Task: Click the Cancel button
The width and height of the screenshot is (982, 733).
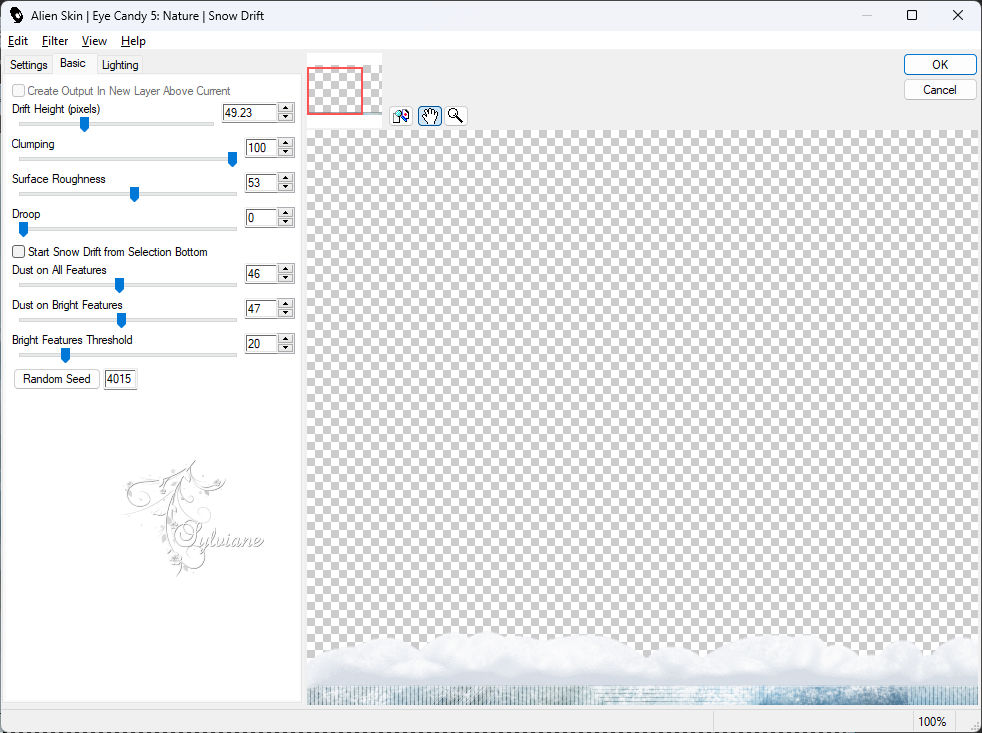Action: click(x=939, y=90)
